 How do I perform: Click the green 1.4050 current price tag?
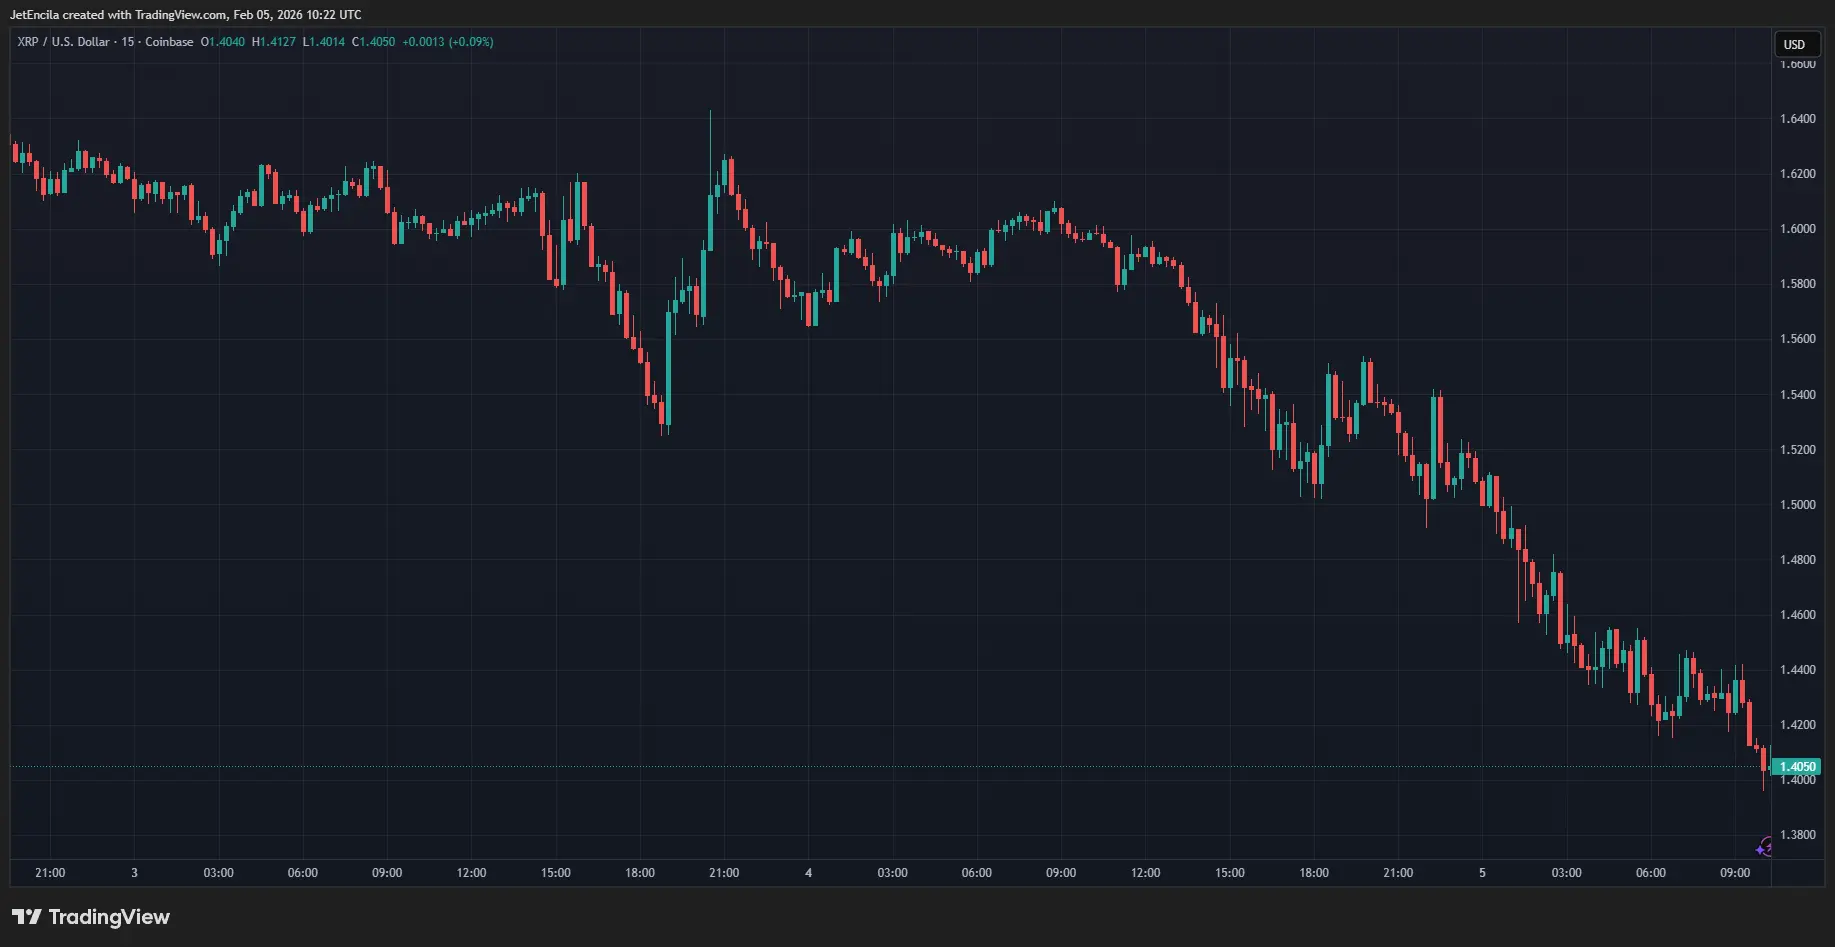pyautogui.click(x=1797, y=767)
